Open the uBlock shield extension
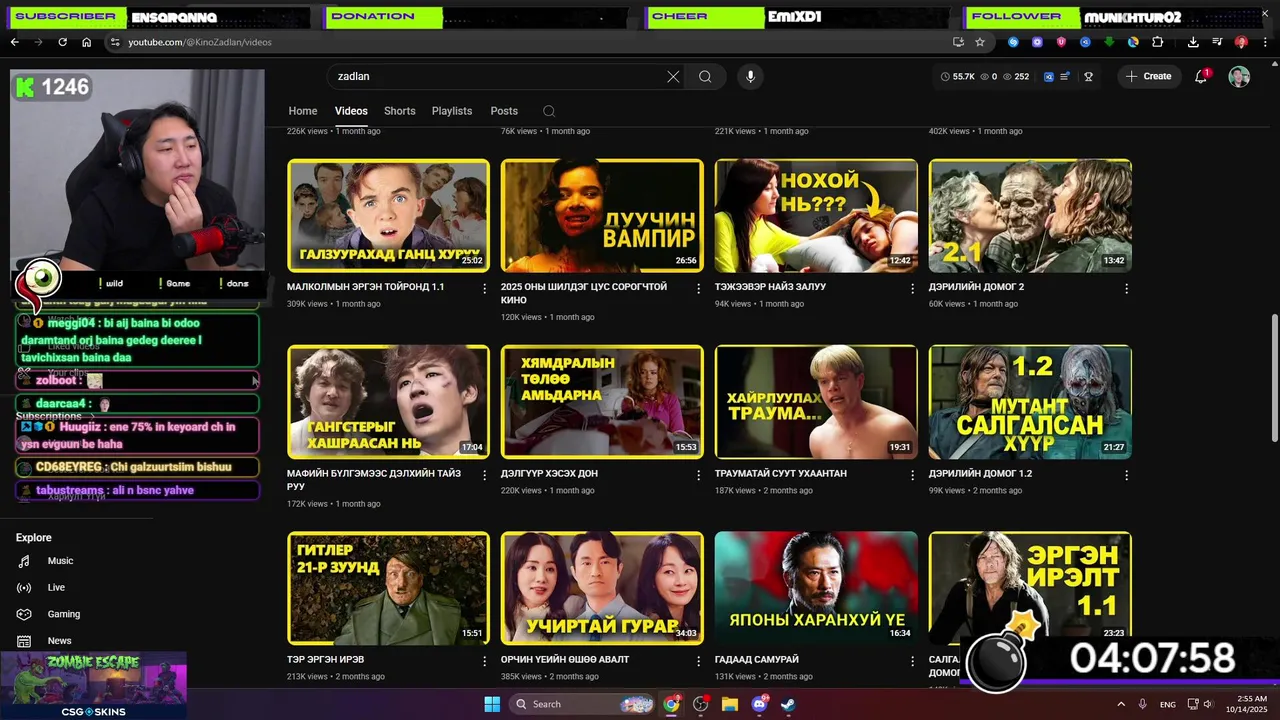This screenshot has width=1280, height=720. [x=1061, y=42]
